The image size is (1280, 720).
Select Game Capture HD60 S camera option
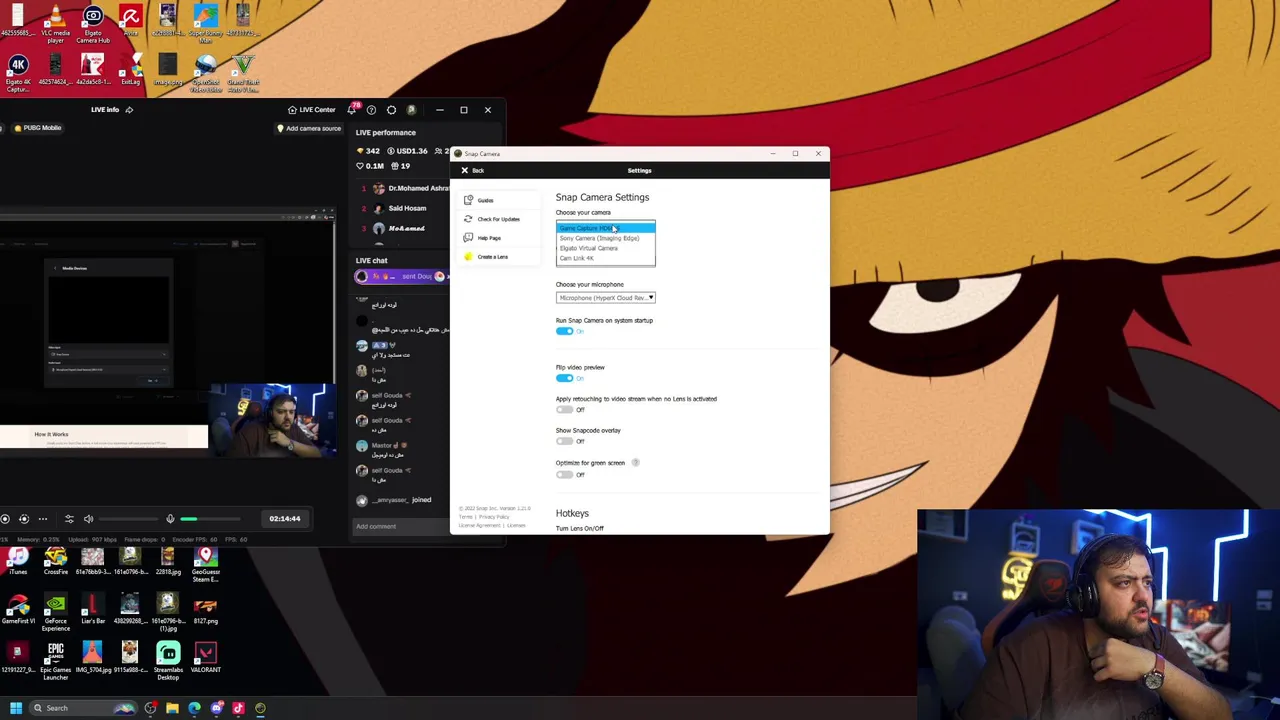606,228
